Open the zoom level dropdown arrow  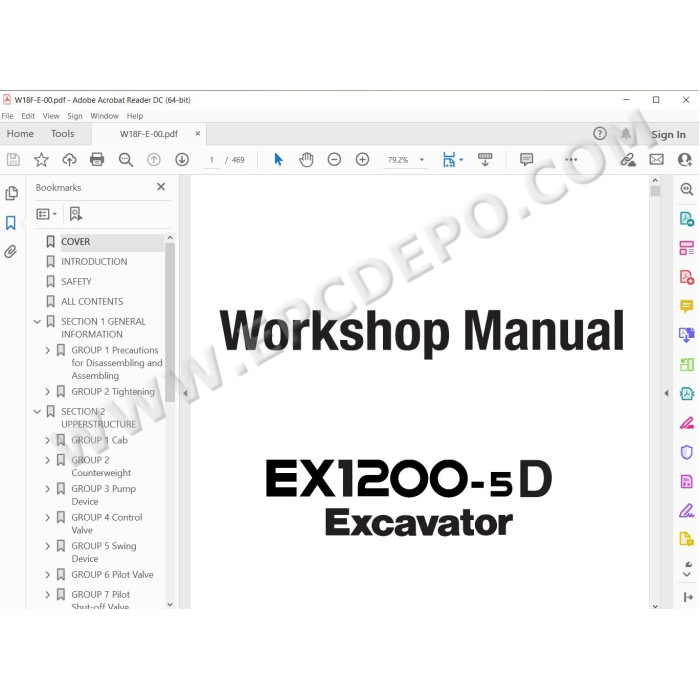(421, 160)
